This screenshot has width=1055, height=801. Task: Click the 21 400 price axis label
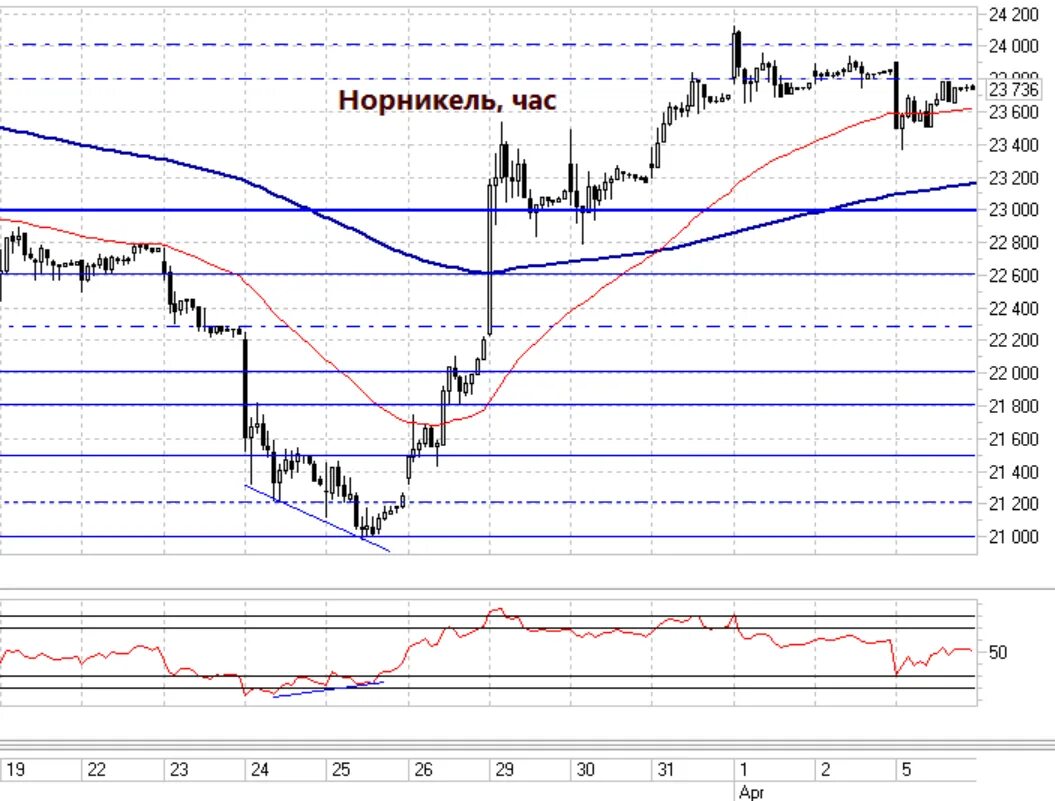pyautogui.click(x=1013, y=472)
